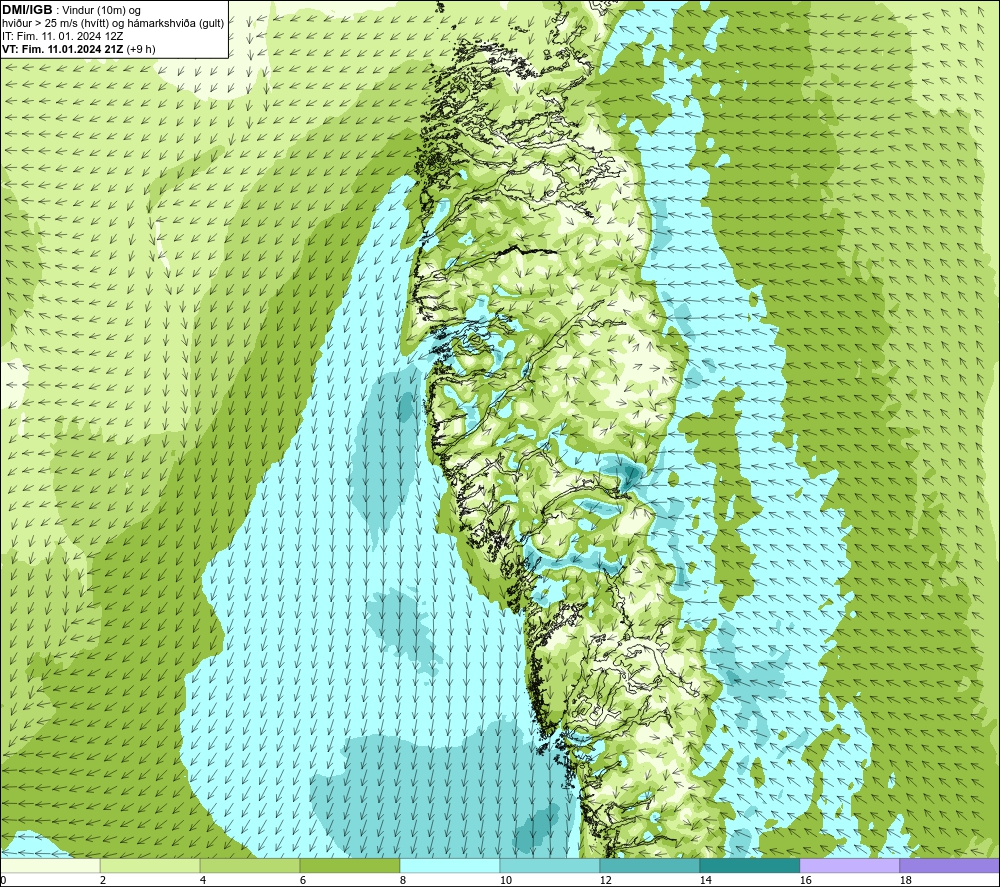
Task: Click the 2-4 m/s light green legend swatch
Action: [150, 865]
